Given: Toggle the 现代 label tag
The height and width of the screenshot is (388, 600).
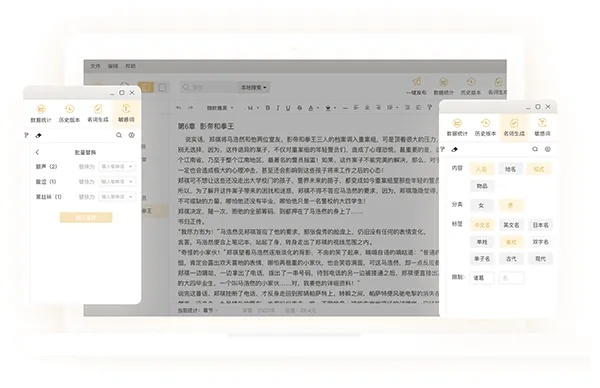Looking at the screenshot, I should pyautogui.click(x=540, y=259).
